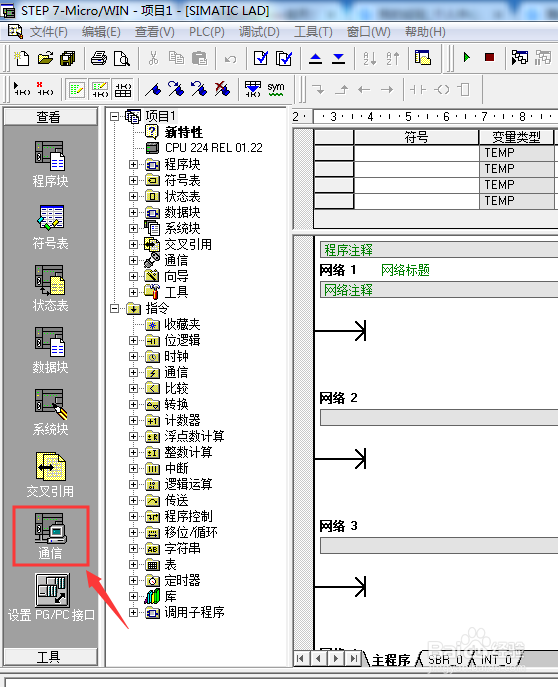This screenshot has height=687, width=558.
Task: Open 交叉引用 in the view sidebar
Action: 50,475
